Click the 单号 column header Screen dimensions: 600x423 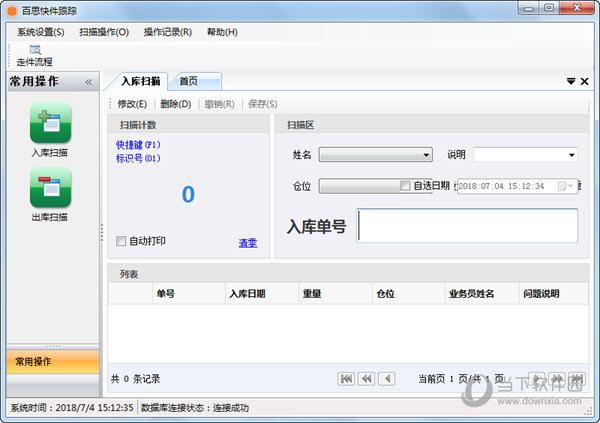189,294
